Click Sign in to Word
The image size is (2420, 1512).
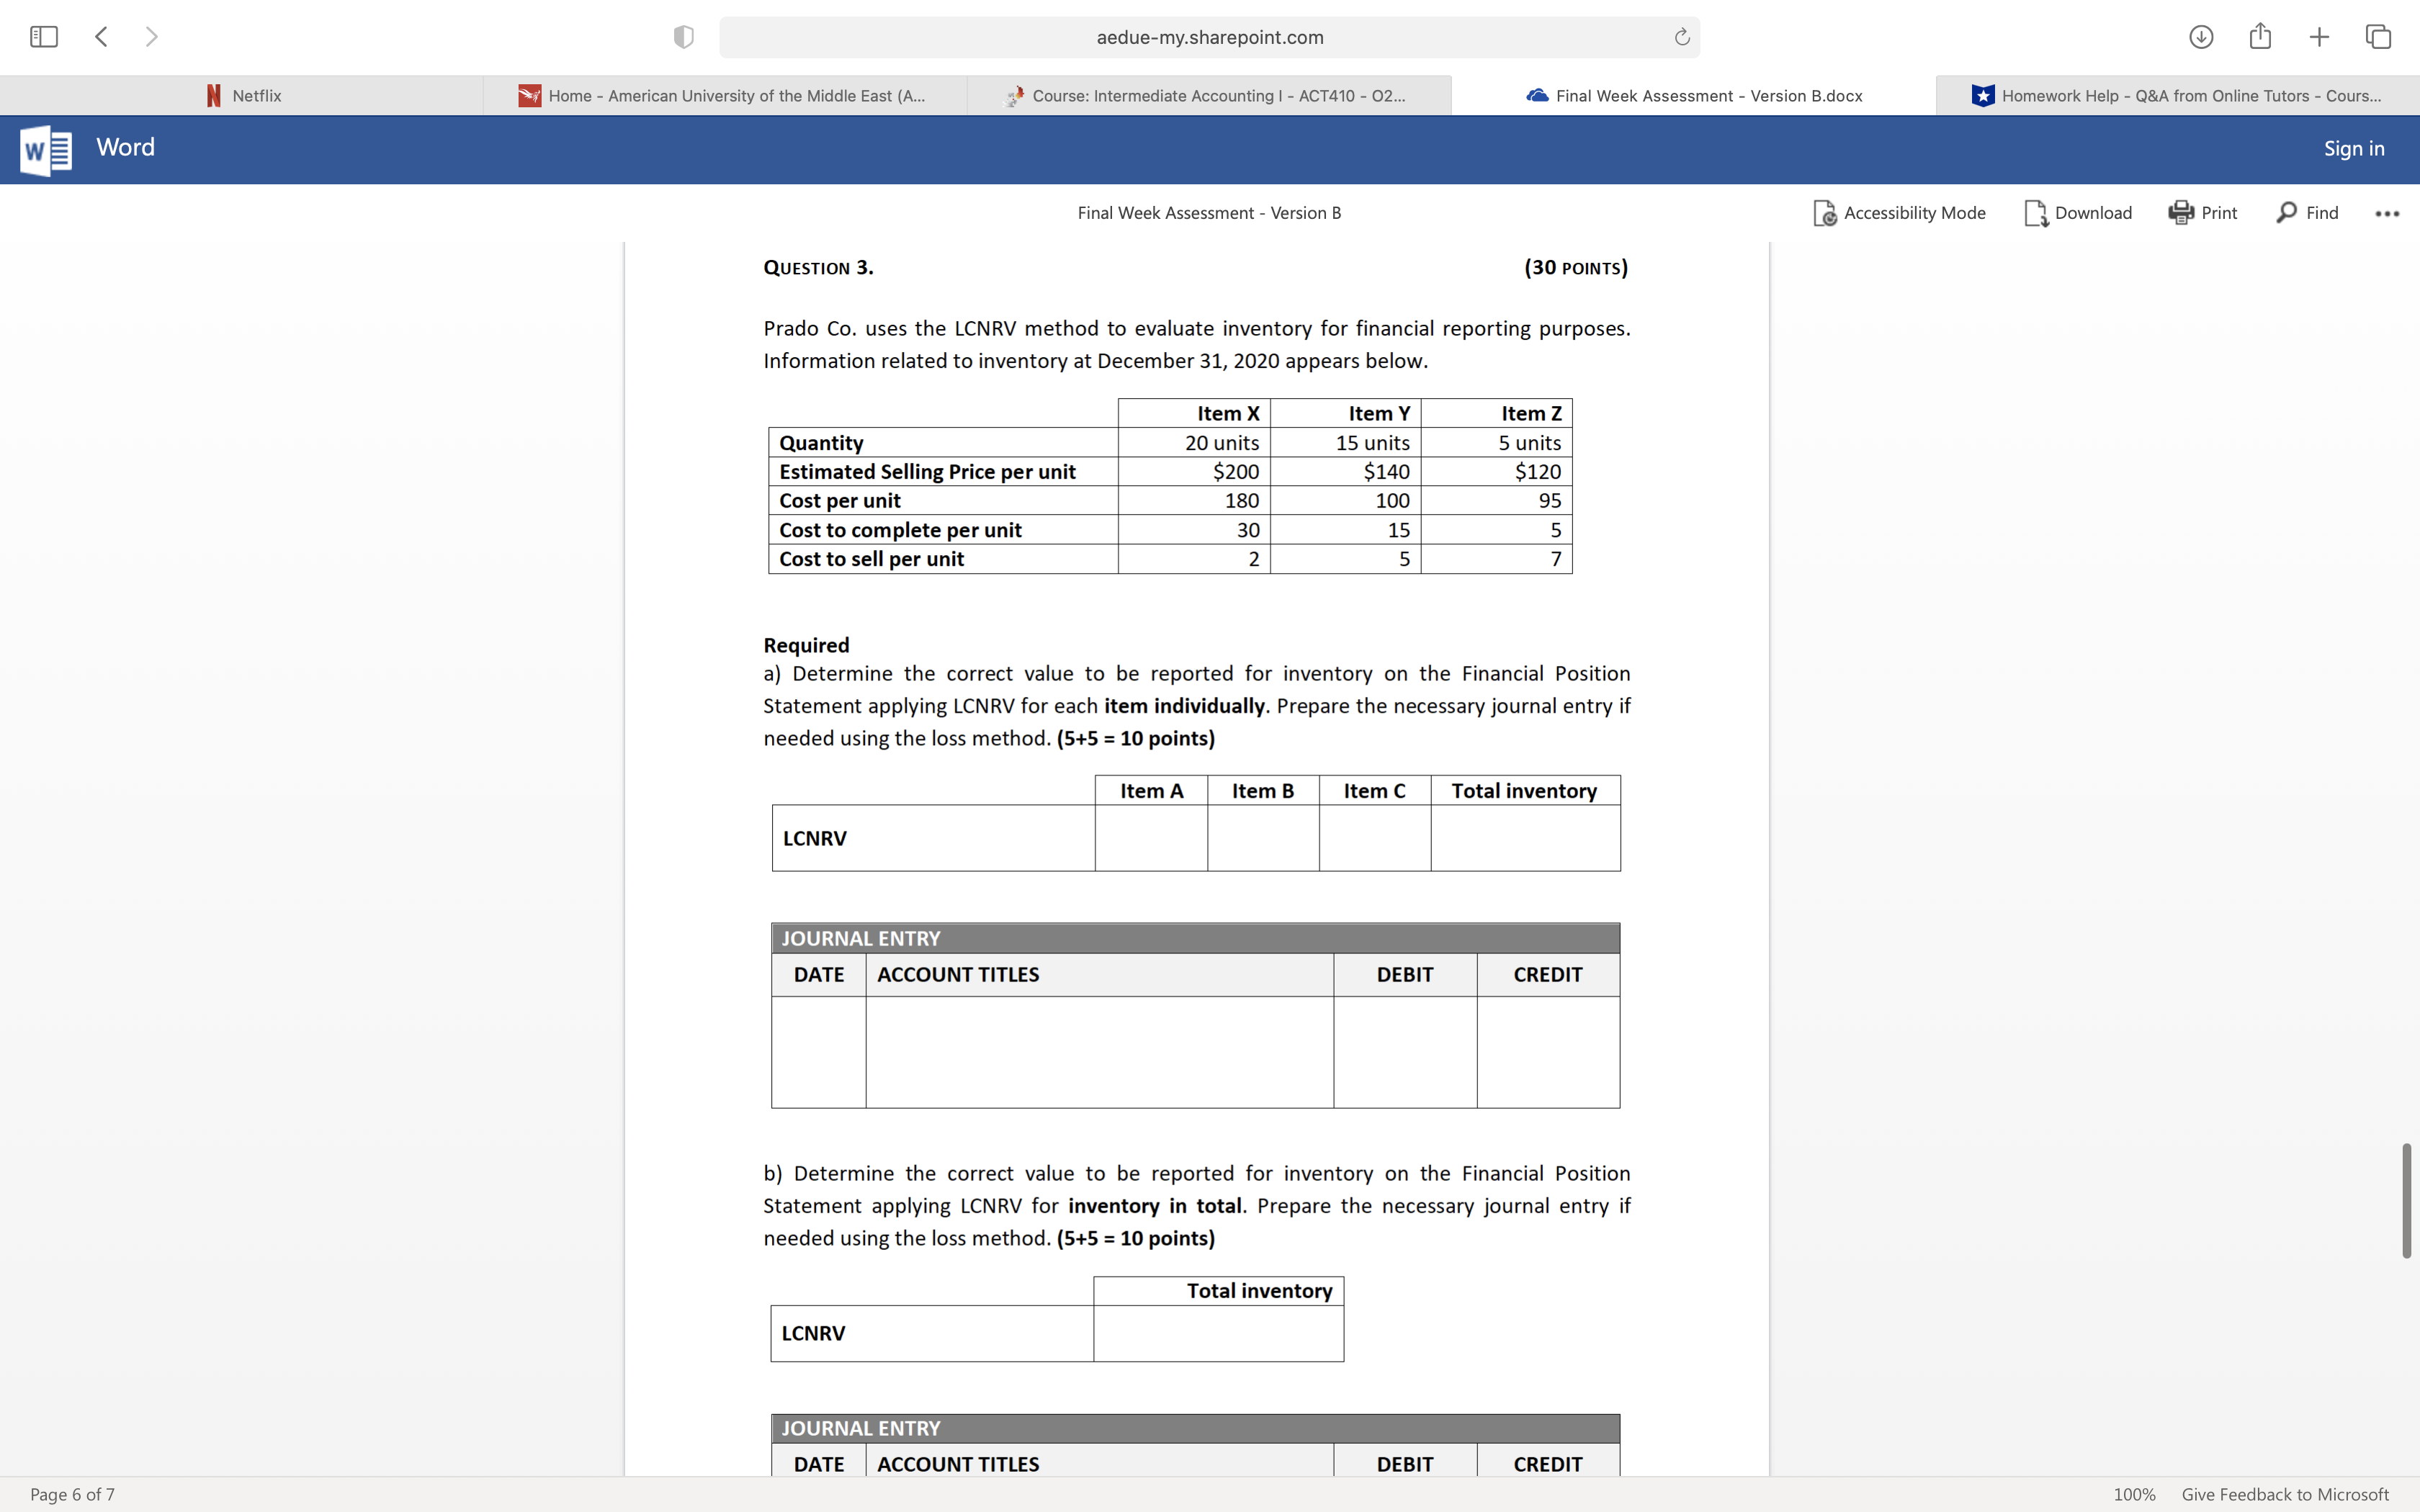click(x=2353, y=149)
